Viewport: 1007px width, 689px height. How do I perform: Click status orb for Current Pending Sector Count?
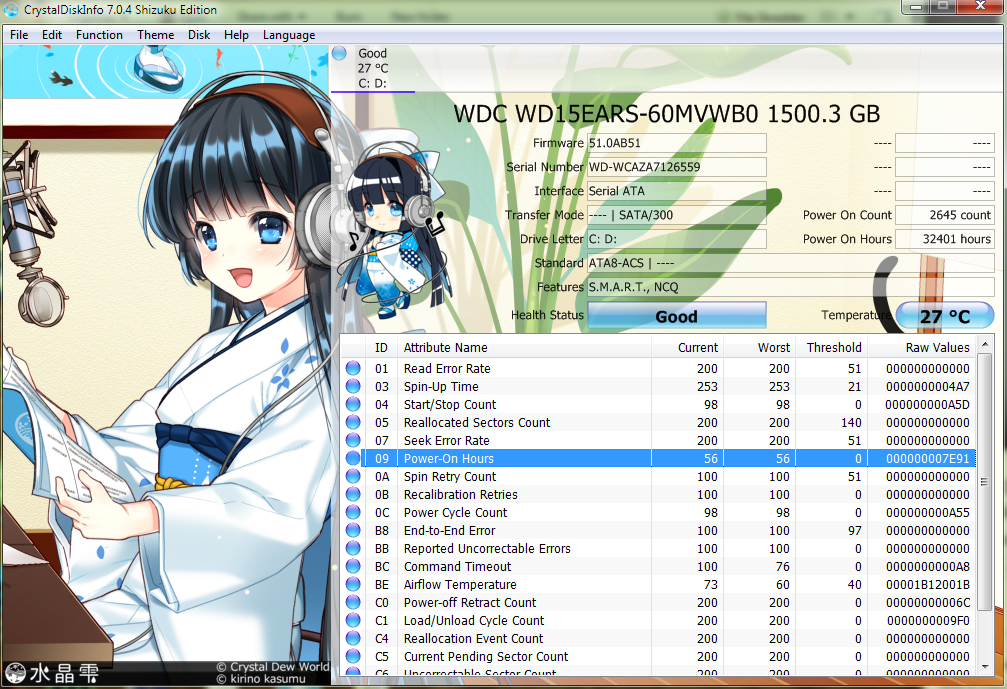coord(353,656)
